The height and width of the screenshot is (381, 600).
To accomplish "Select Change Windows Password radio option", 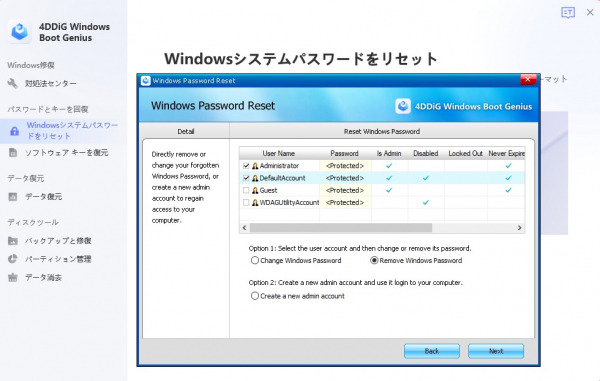I will (x=255, y=261).
